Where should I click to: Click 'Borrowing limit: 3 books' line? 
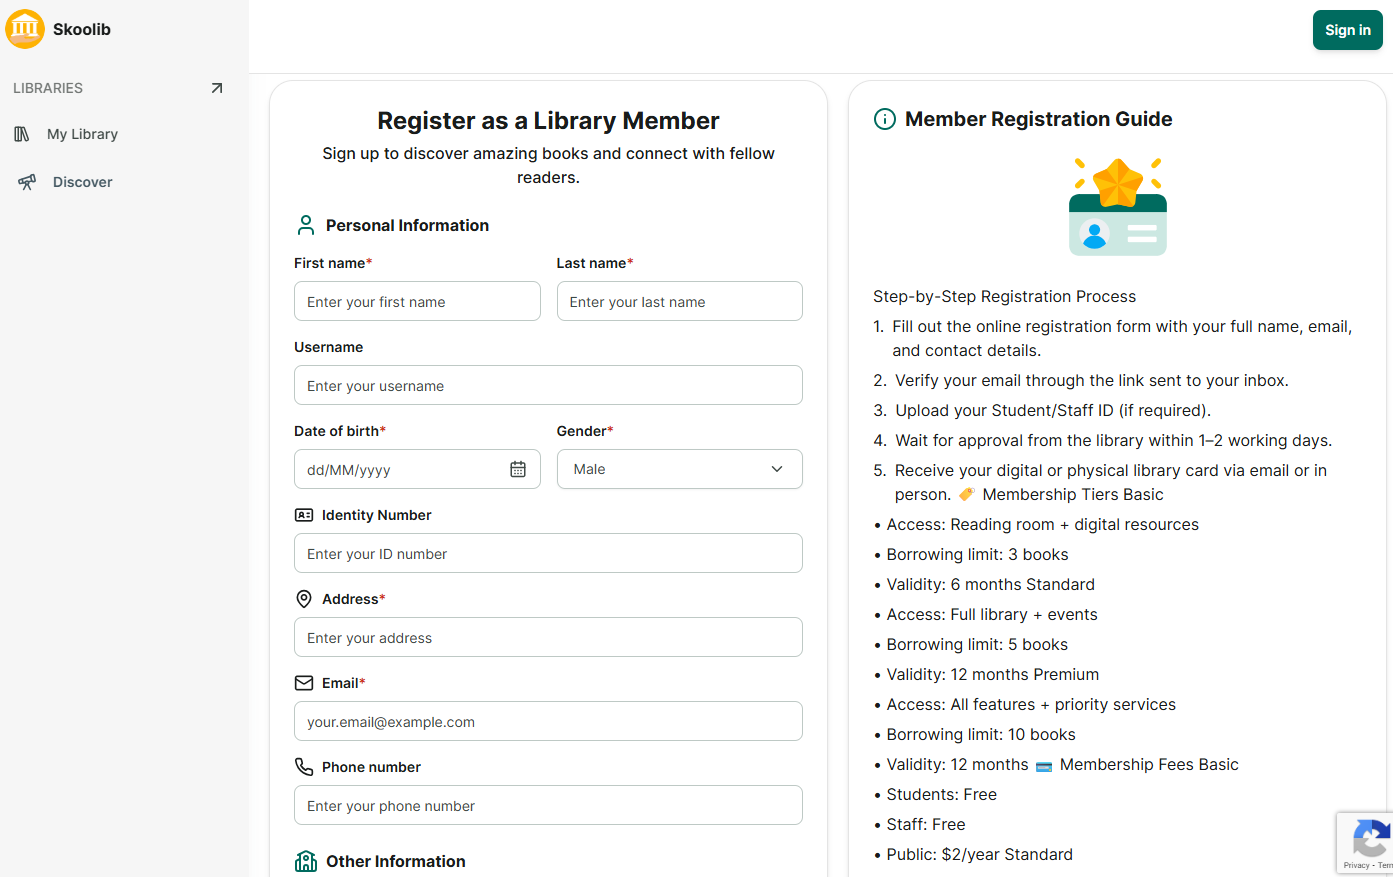977,554
